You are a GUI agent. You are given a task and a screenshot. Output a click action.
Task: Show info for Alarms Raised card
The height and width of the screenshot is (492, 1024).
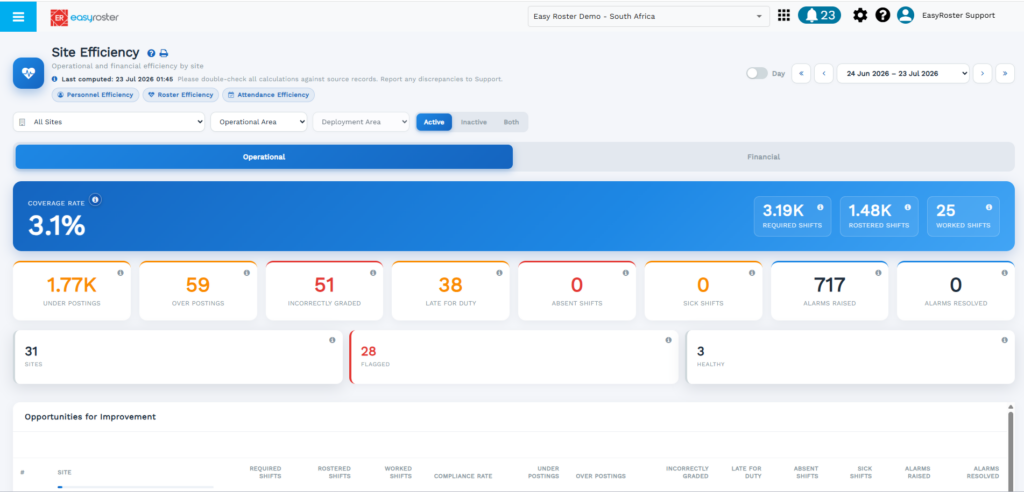878,273
